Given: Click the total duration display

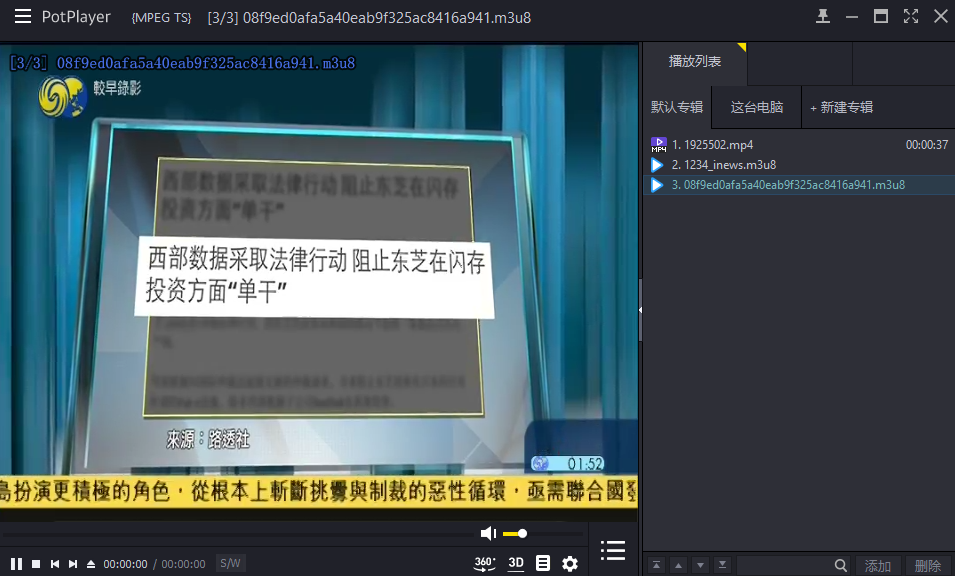Looking at the screenshot, I should 183,564.
